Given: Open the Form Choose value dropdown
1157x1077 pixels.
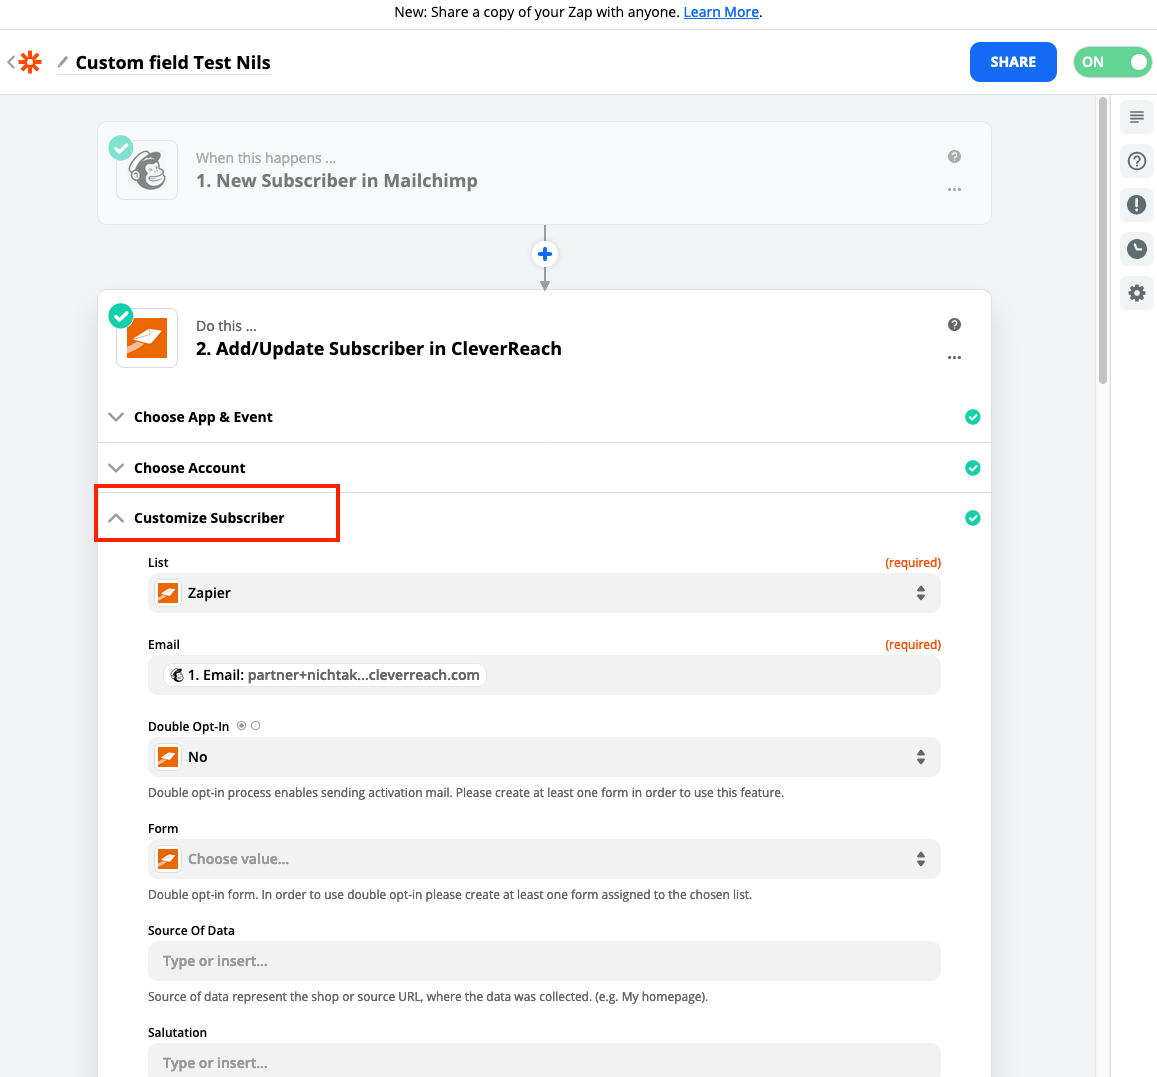Looking at the screenshot, I should tap(544, 859).
